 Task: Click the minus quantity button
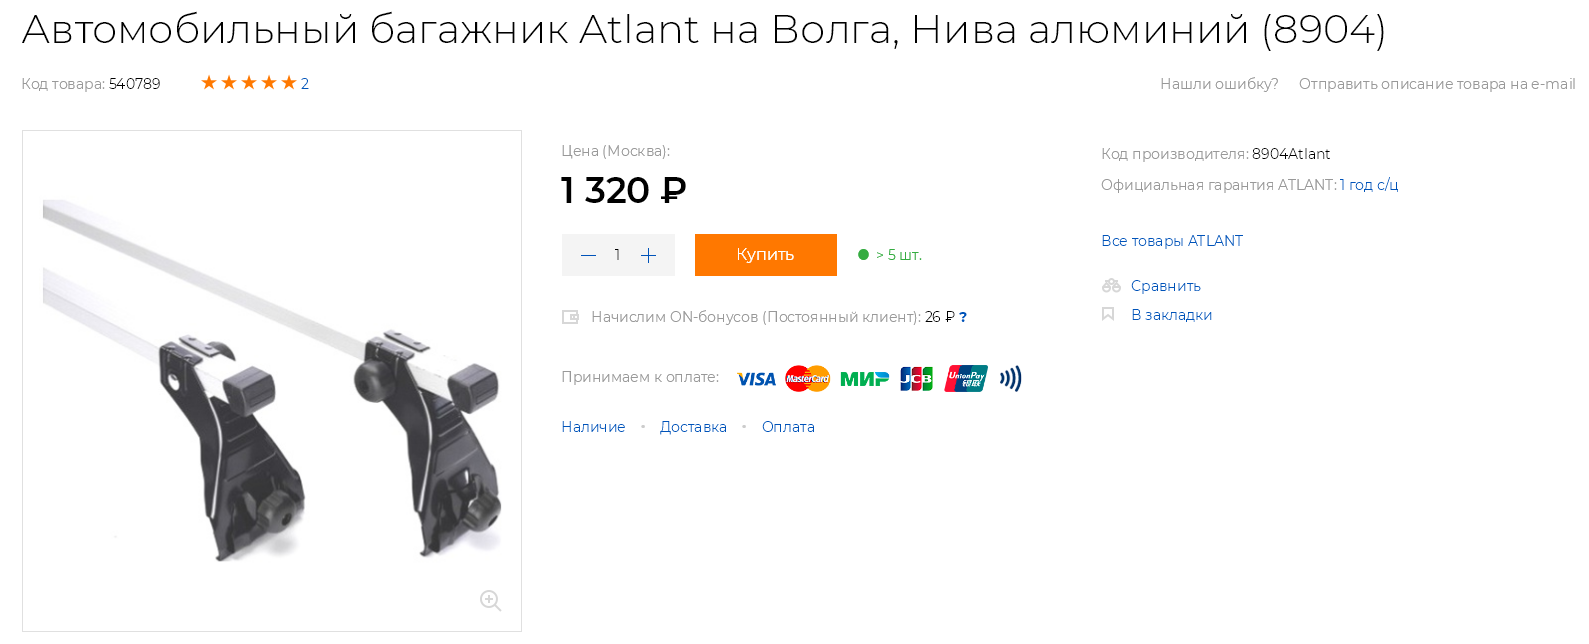588,255
